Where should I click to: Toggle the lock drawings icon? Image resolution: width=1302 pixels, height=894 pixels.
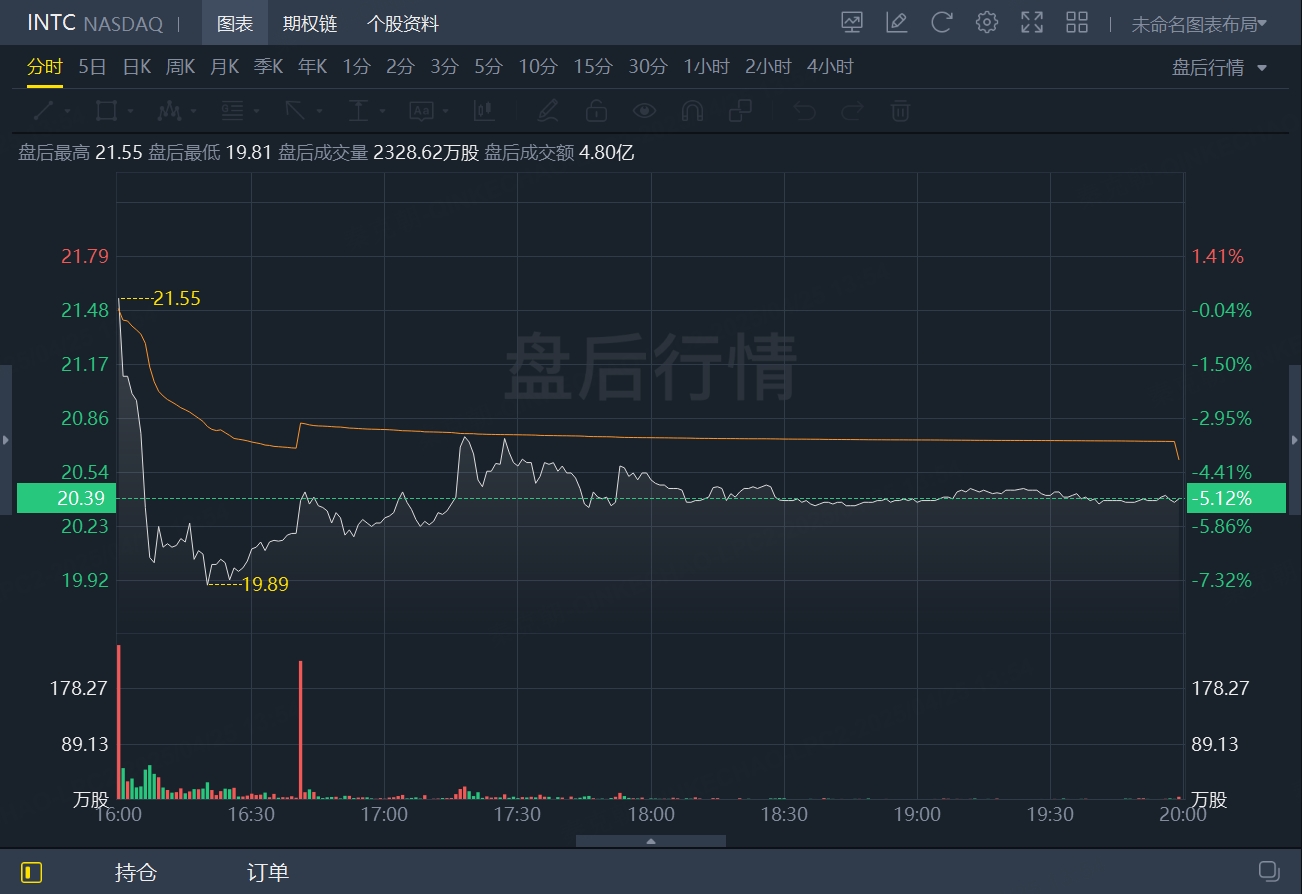[x=596, y=110]
